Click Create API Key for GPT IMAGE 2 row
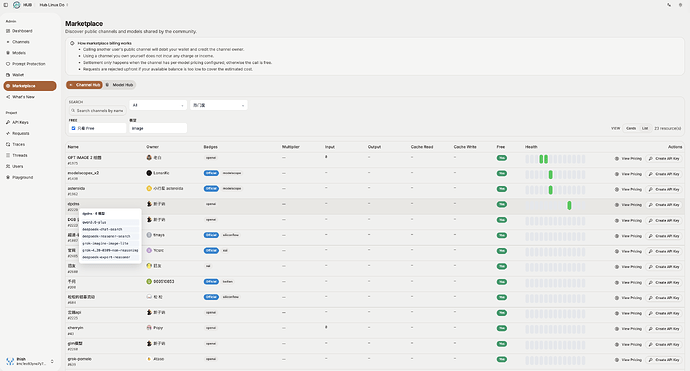The height and width of the screenshot is (371, 690). [664, 158]
